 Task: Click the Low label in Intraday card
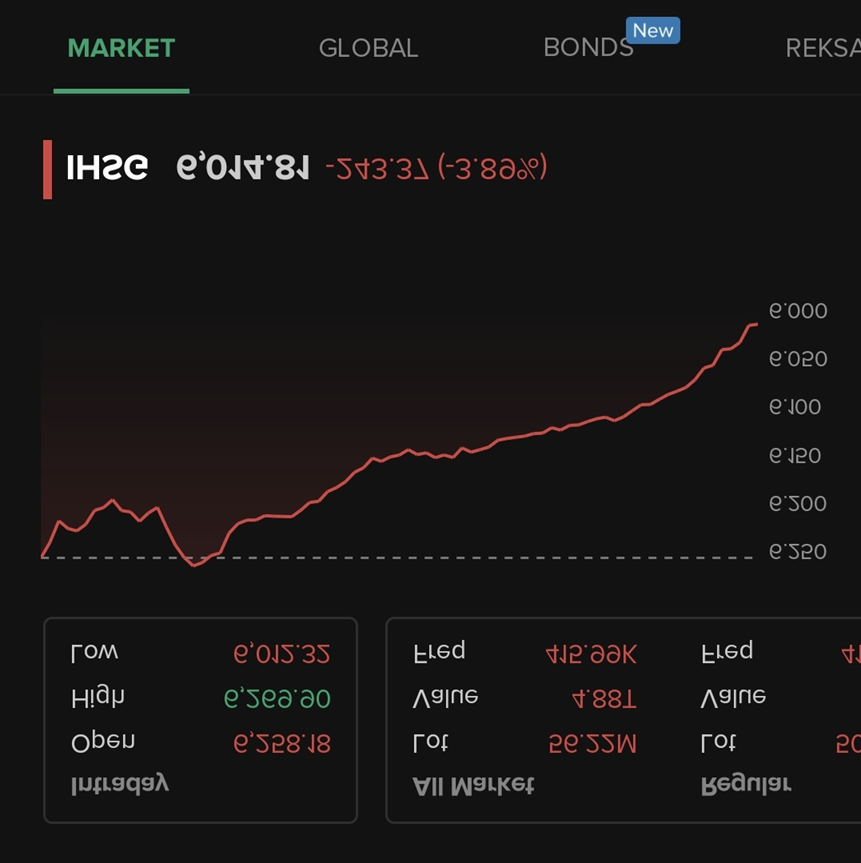point(94,652)
